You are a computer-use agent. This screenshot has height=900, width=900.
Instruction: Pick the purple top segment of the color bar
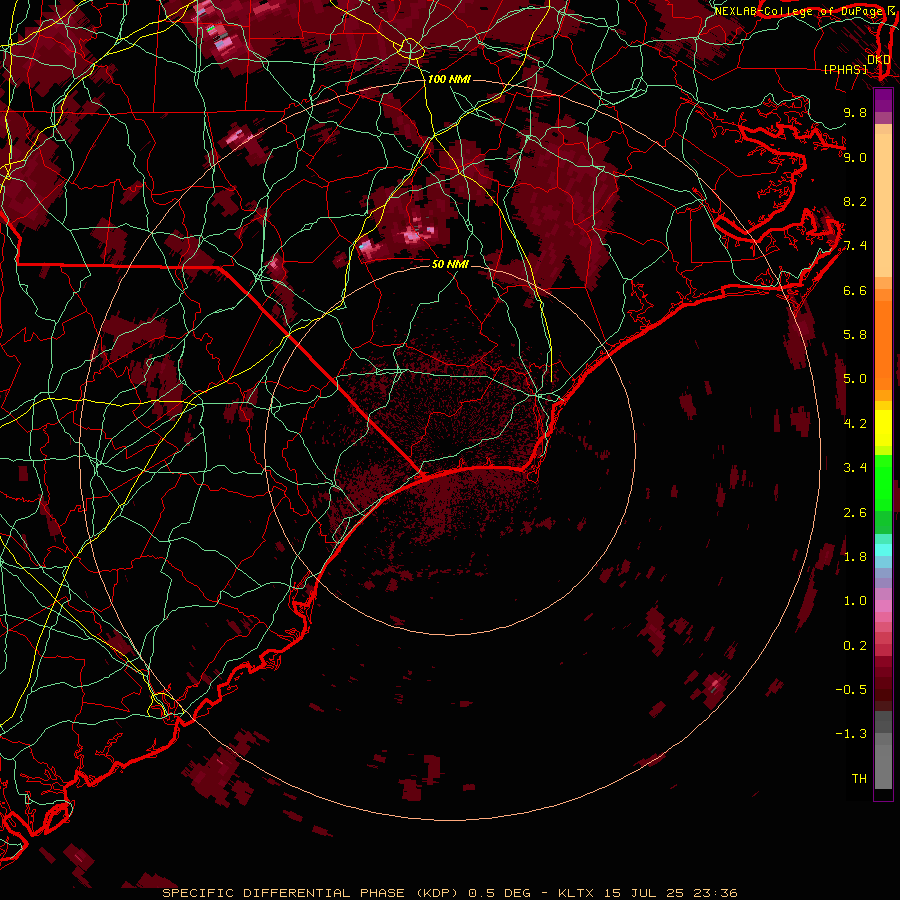pyautogui.click(x=883, y=100)
